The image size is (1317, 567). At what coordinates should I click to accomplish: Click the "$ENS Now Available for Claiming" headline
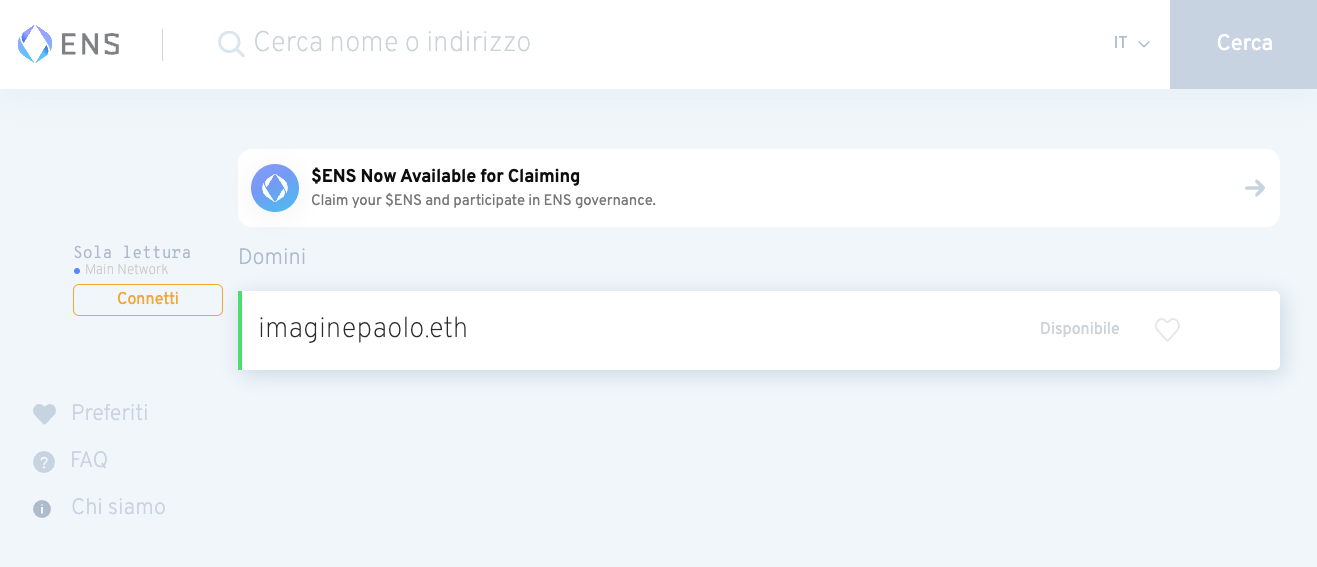point(445,176)
